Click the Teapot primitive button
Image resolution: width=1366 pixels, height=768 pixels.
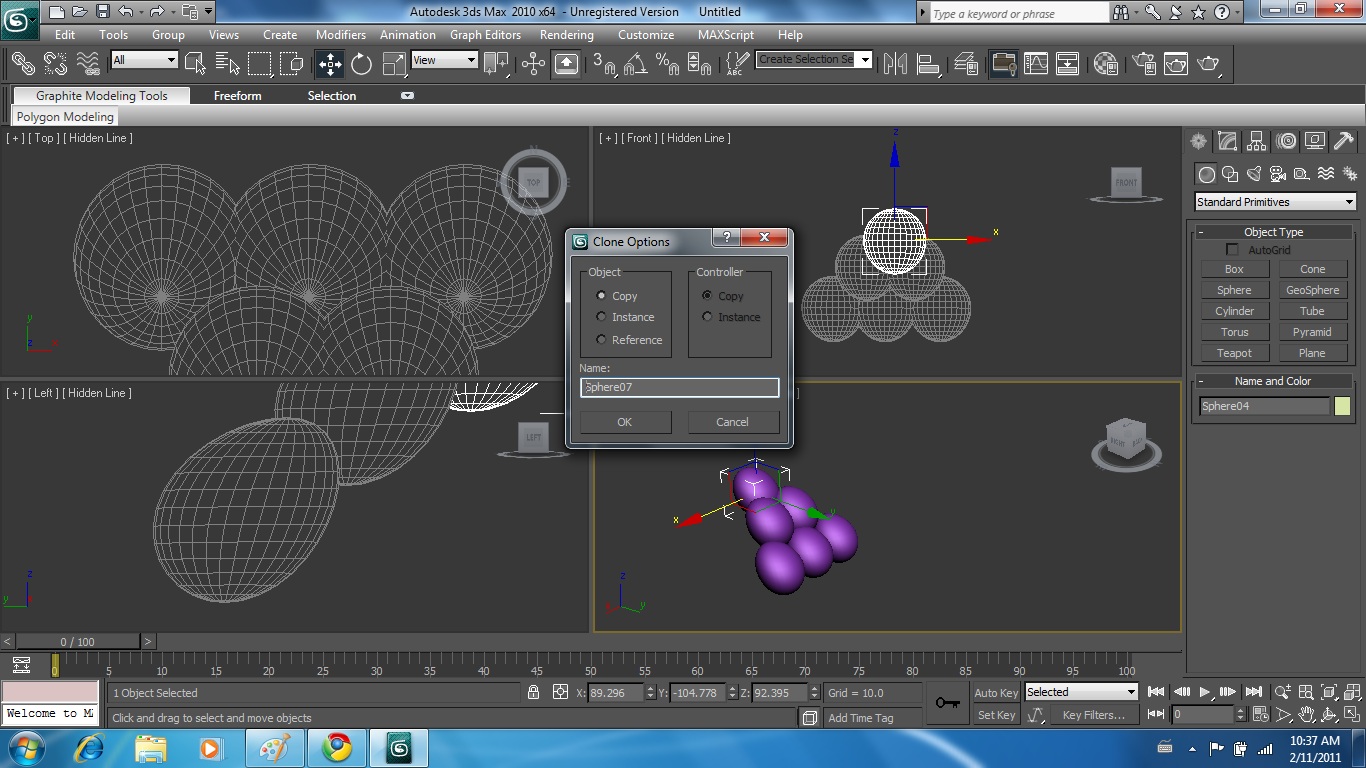coord(1234,353)
